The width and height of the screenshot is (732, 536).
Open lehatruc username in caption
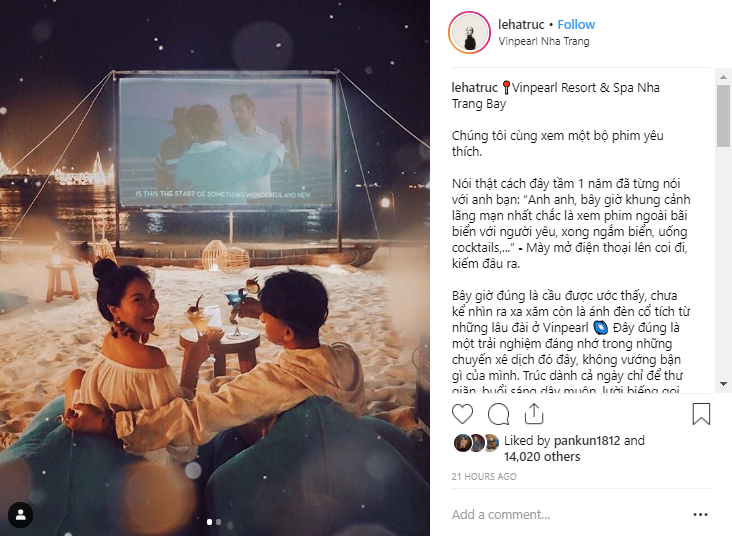[475, 87]
